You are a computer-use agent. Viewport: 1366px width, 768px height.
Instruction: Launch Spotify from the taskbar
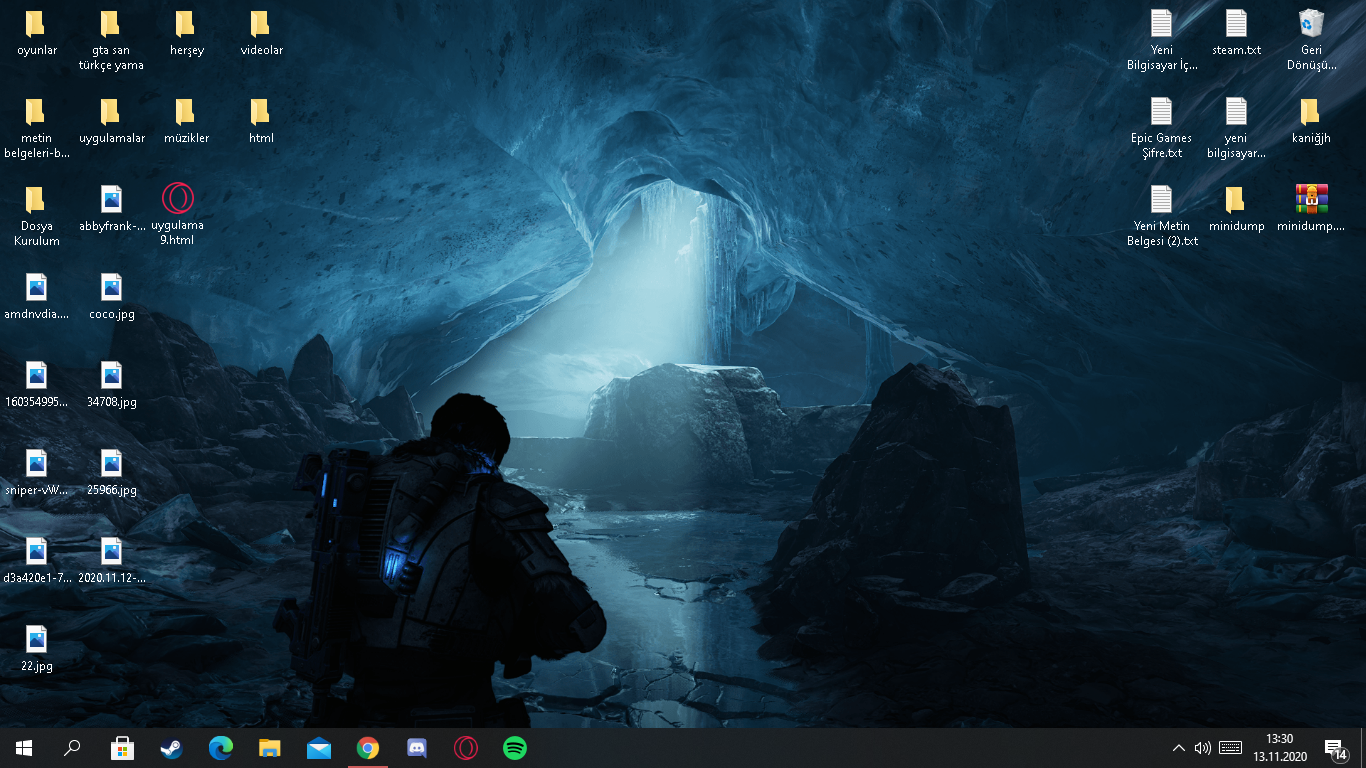515,748
